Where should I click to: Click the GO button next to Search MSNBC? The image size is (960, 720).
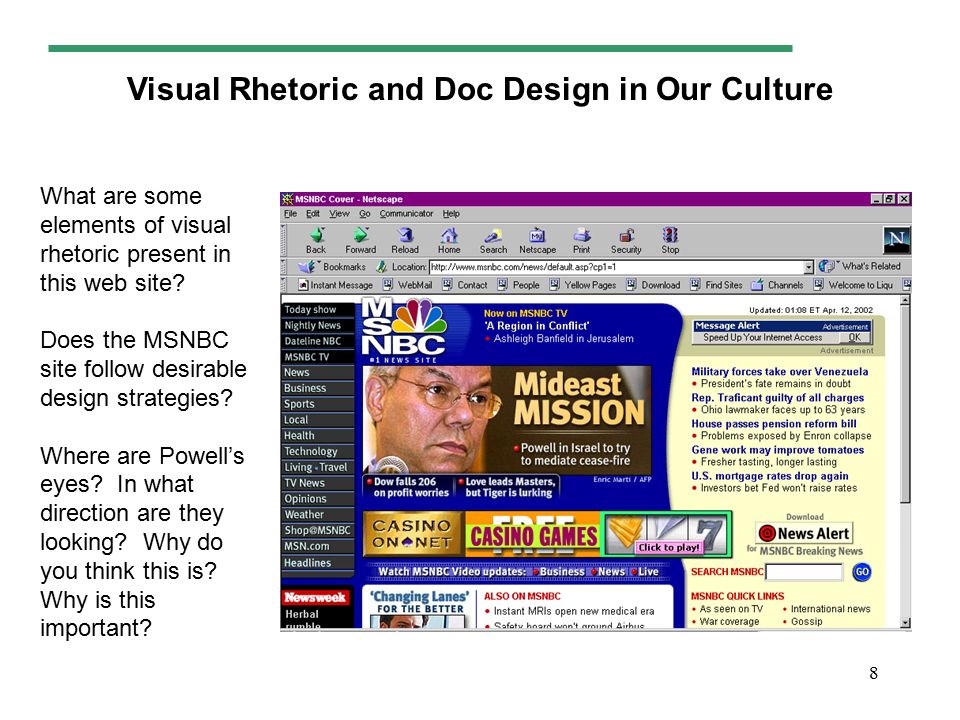(862, 572)
